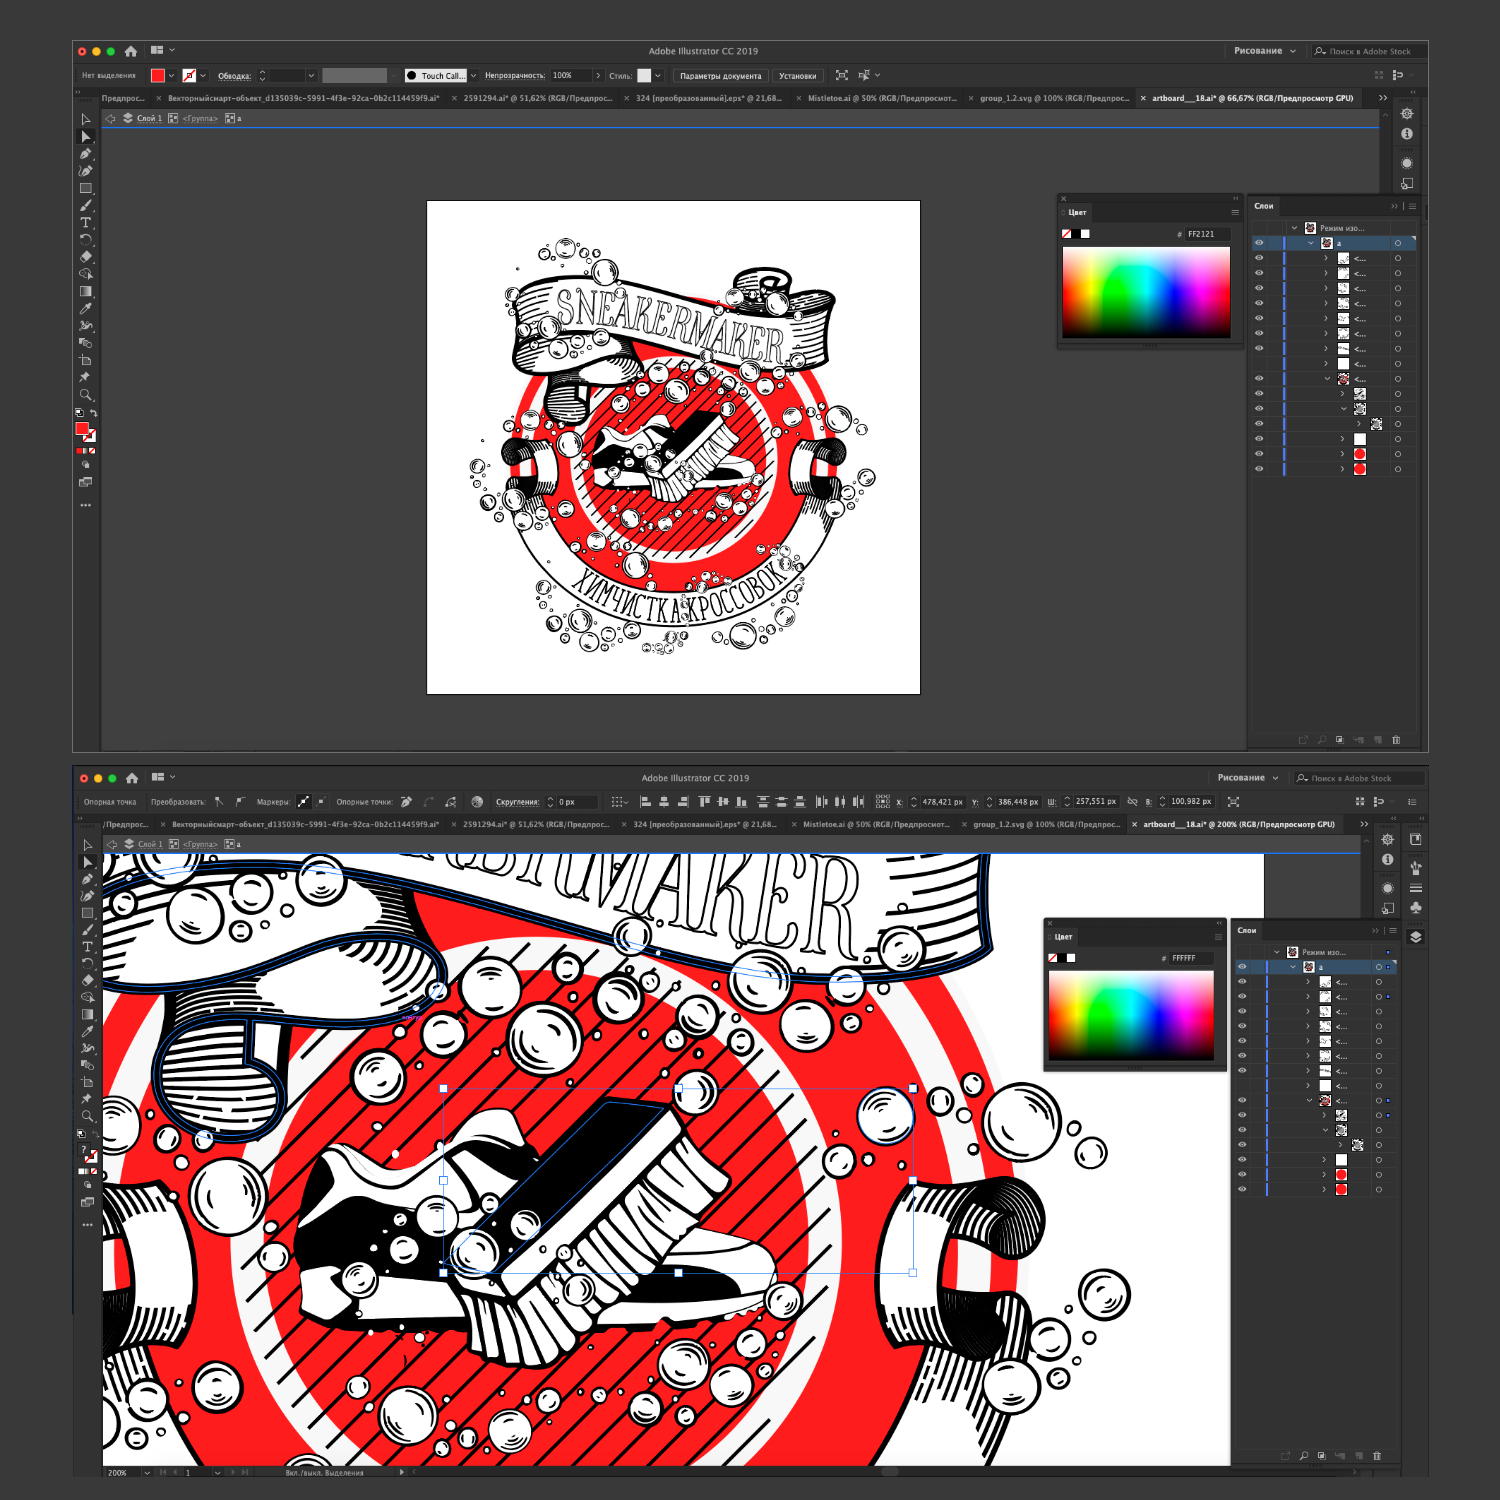Screen dimensions: 1500x1500
Task: Collapse the 'Режим изо...' row in upper Layers
Action: click(x=1294, y=228)
